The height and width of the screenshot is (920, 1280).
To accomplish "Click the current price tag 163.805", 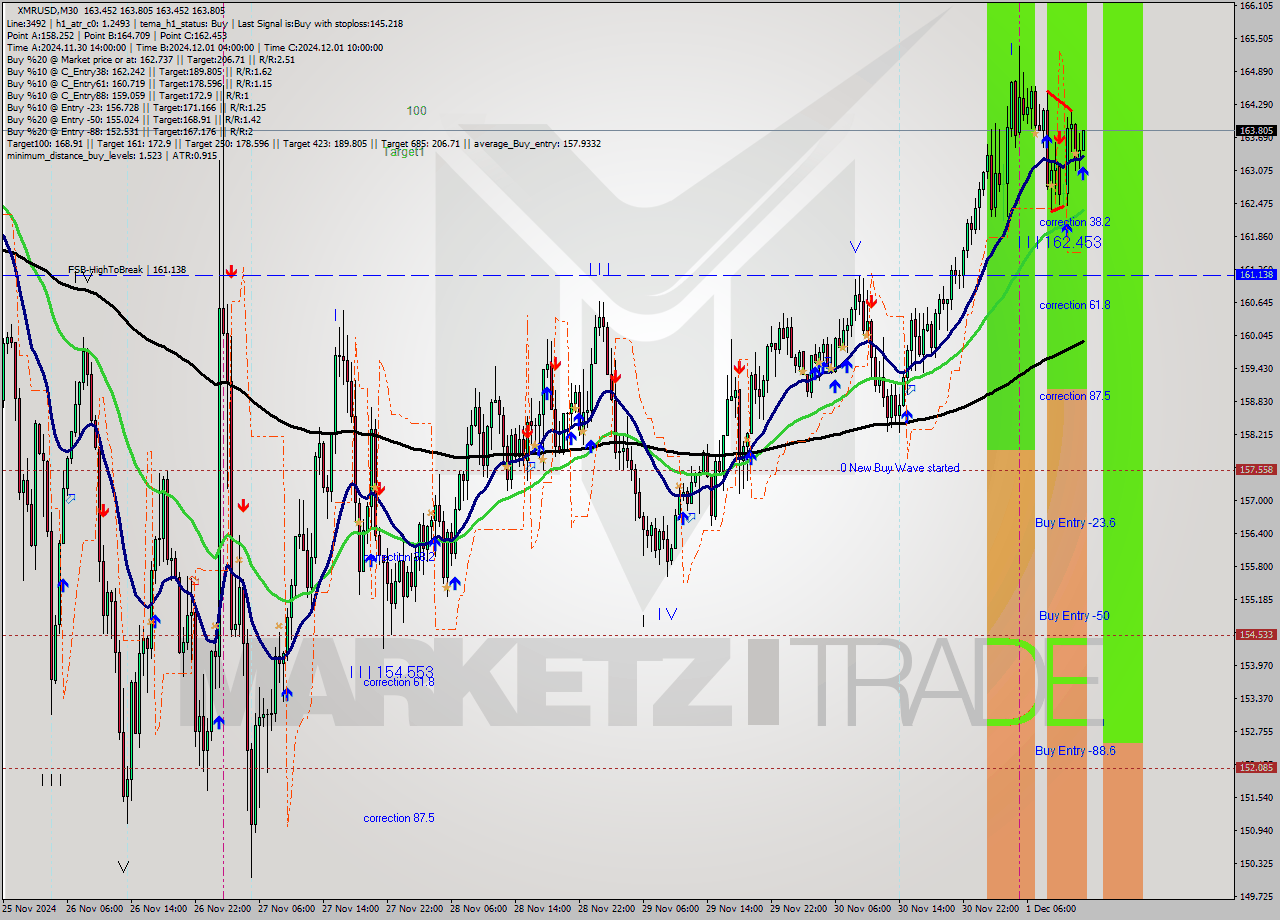I will coord(1256,130).
